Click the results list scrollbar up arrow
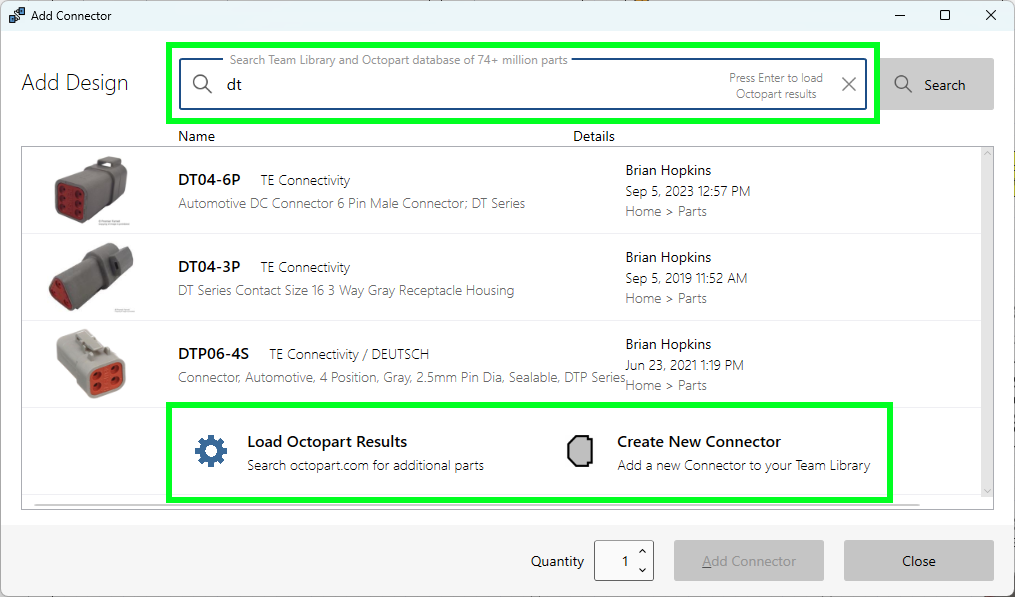Screen dimensions: 1015x597 tap(987, 153)
